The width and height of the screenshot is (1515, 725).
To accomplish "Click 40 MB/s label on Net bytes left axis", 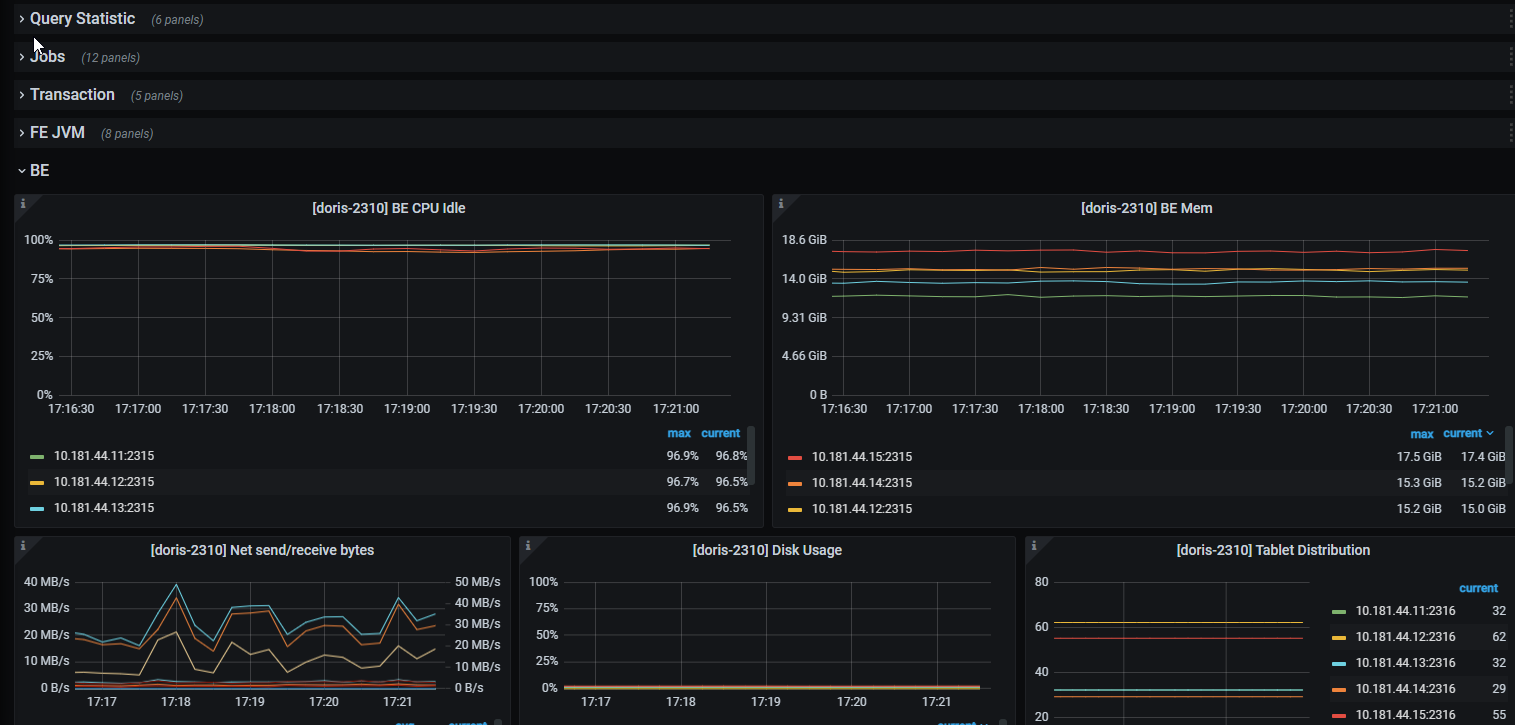I will [x=46, y=582].
